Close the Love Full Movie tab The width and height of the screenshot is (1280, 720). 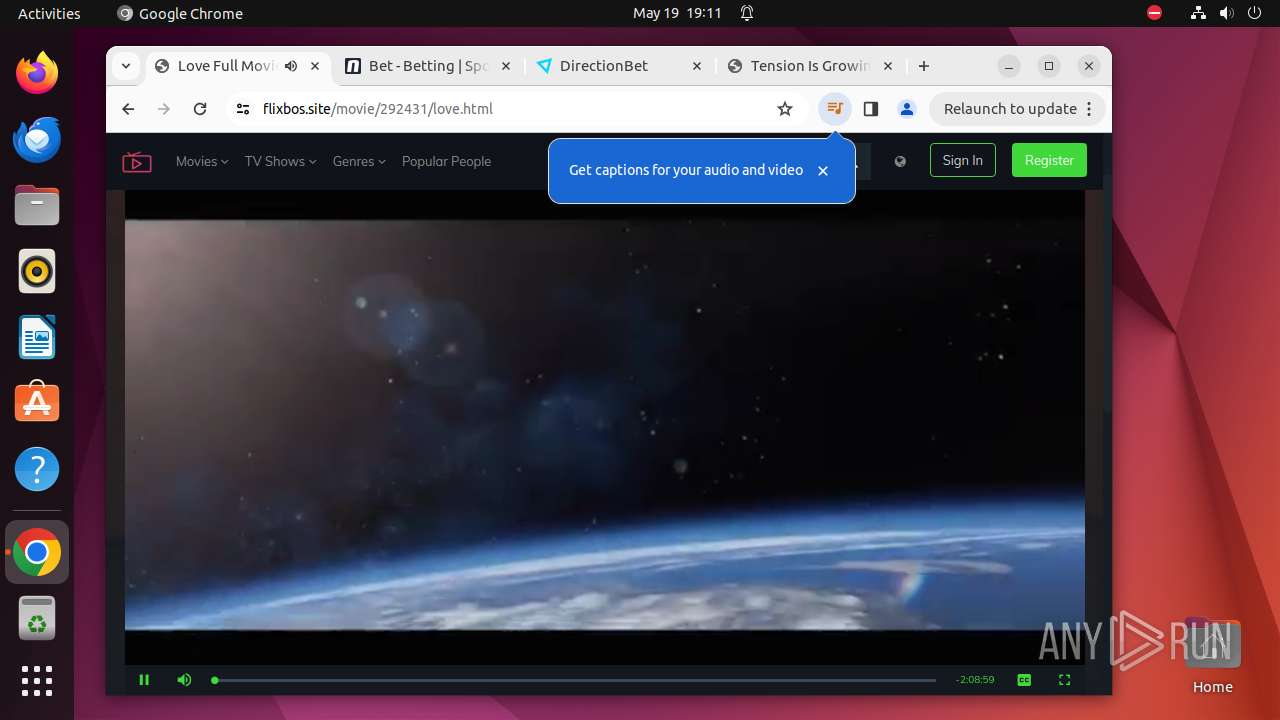[315, 66]
